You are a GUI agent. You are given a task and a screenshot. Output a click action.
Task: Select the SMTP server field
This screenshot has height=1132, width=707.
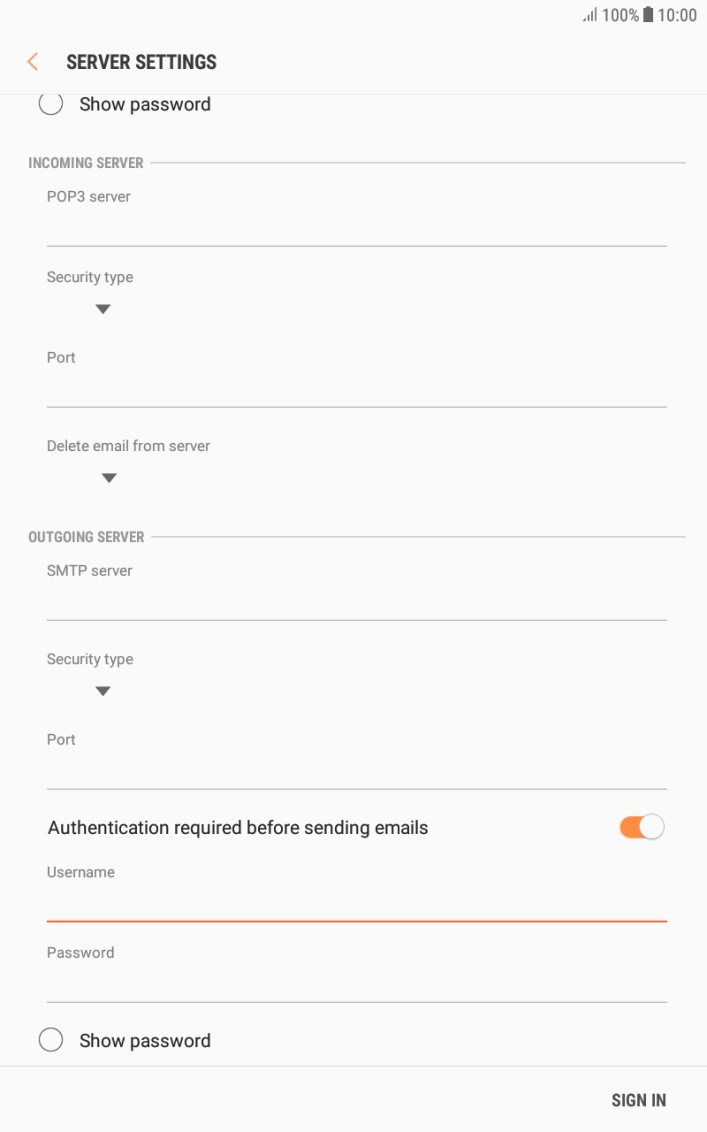pyautogui.click(x=356, y=602)
